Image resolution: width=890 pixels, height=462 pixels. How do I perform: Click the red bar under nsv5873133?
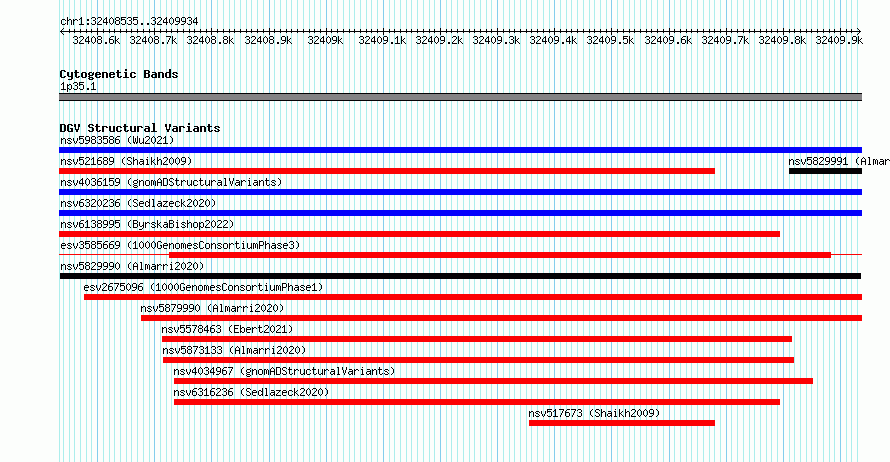coord(478,360)
